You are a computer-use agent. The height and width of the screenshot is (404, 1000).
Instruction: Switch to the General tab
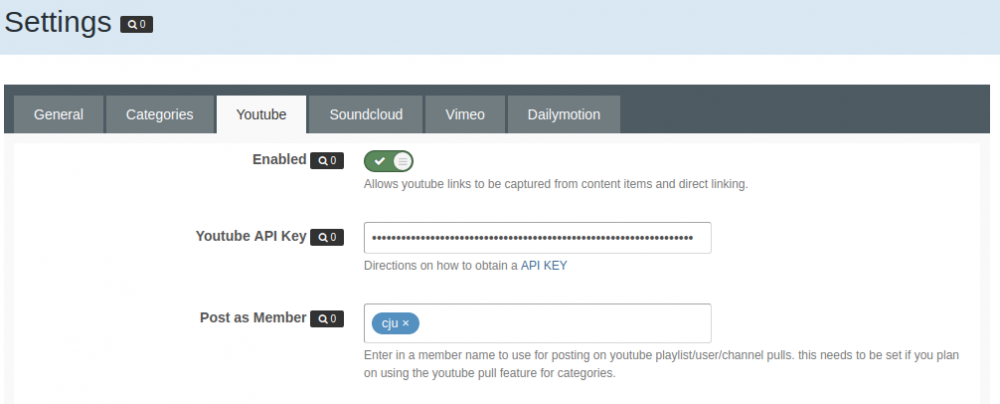click(58, 114)
